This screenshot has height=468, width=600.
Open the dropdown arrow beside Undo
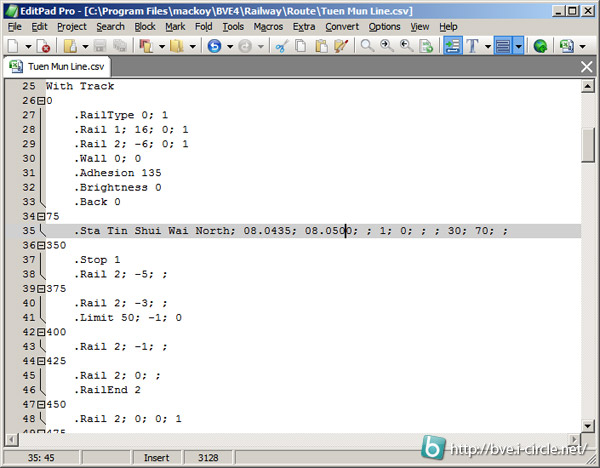pos(230,46)
